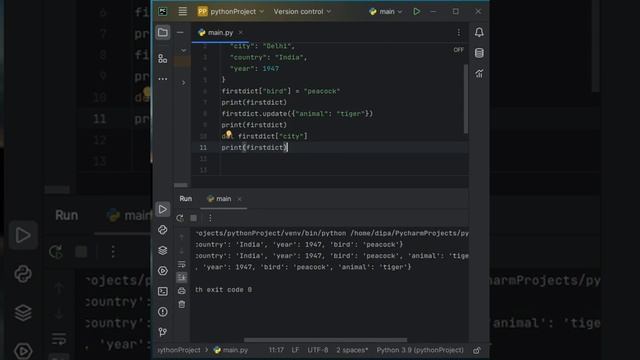Click the Run panel title label
640x360 pixels.
click(x=186, y=199)
